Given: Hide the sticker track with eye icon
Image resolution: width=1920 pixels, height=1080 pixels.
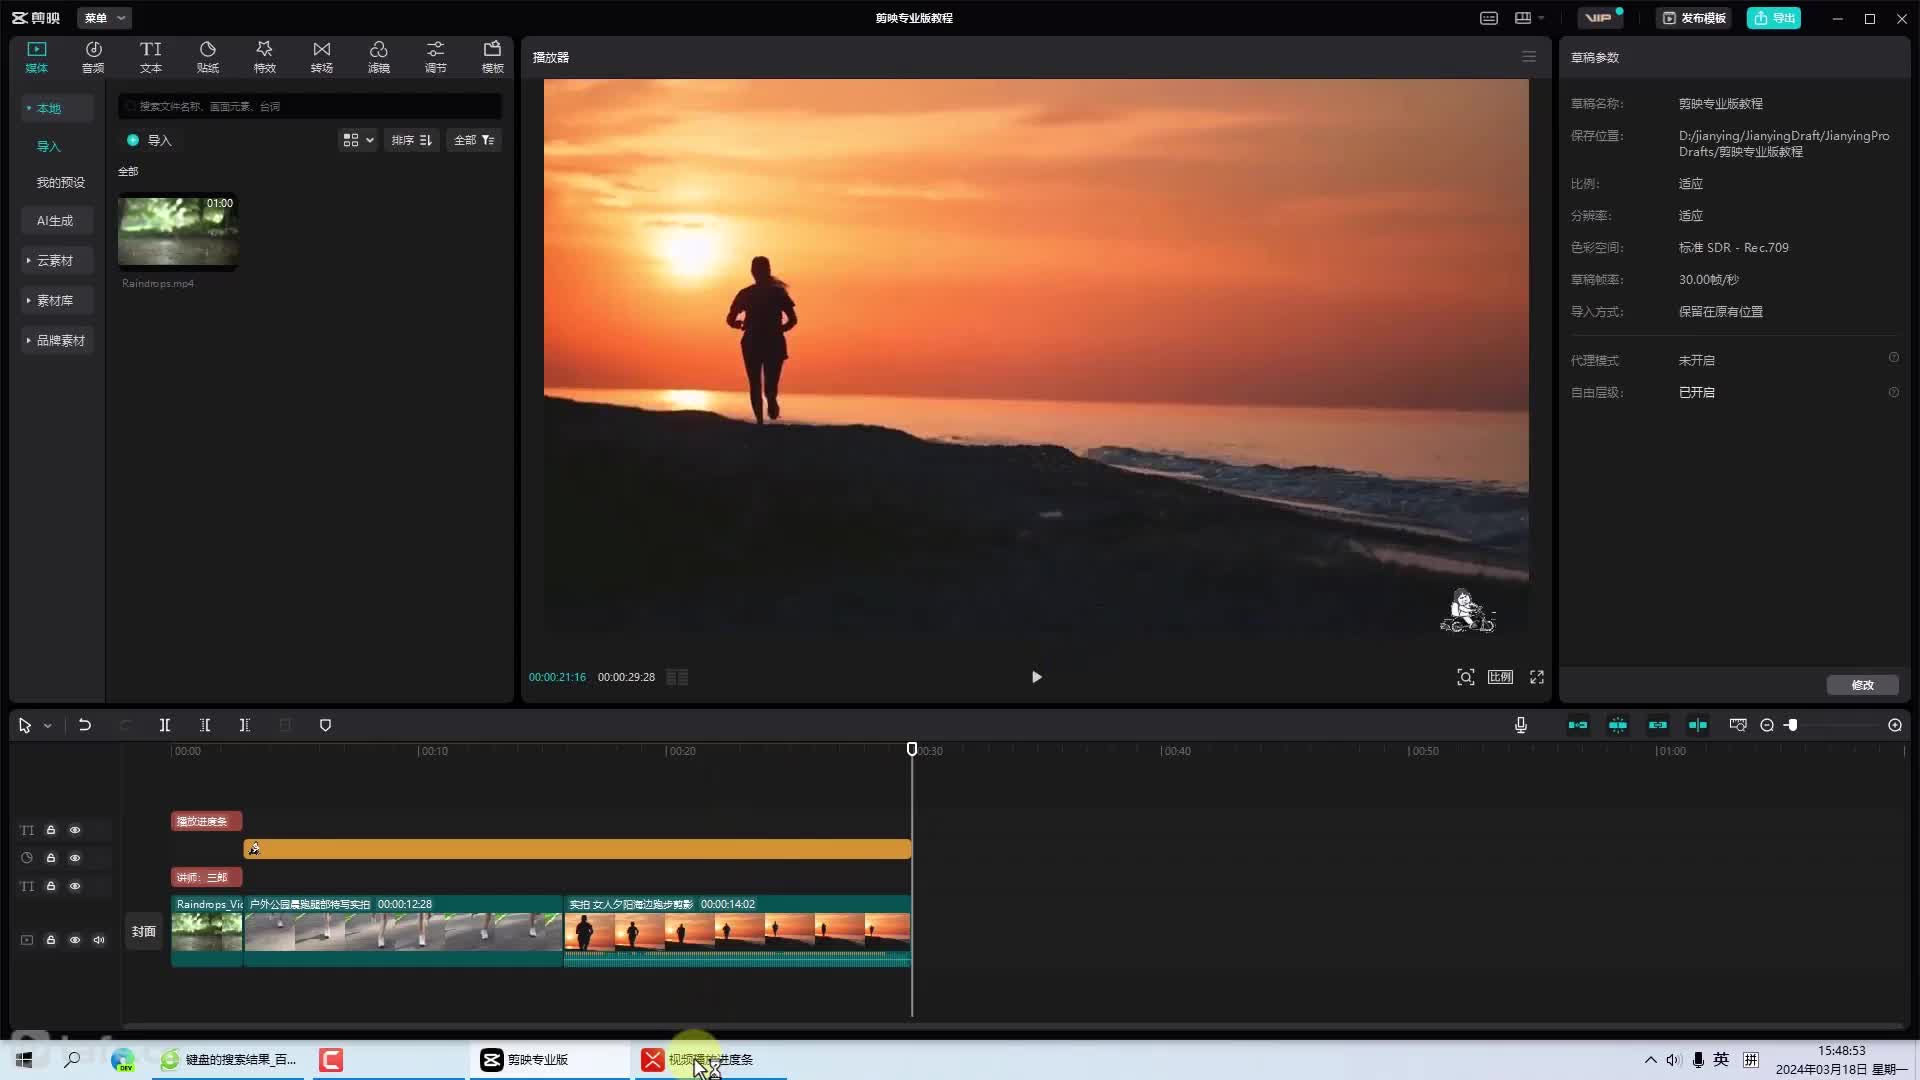Looking at the screenshot, I should click(75, 858).
